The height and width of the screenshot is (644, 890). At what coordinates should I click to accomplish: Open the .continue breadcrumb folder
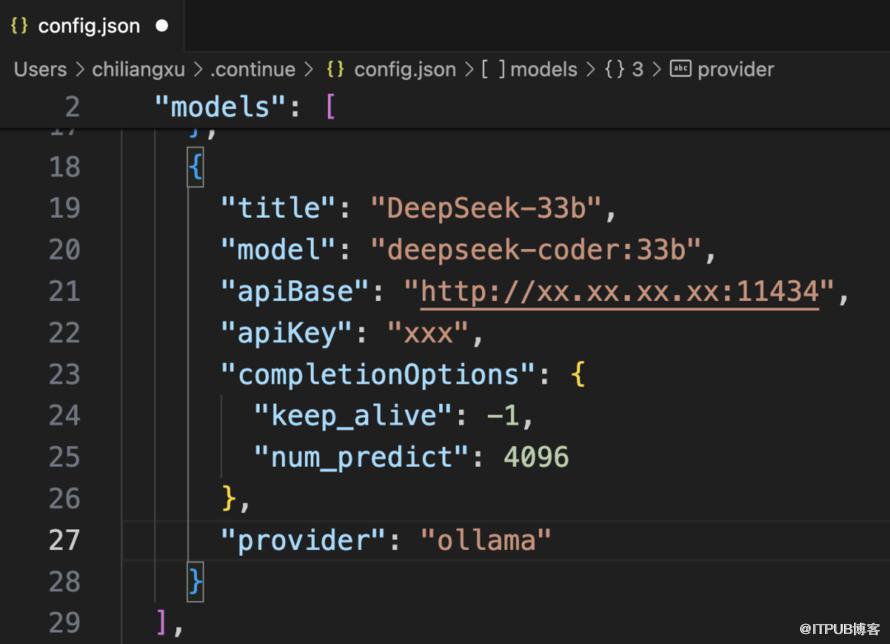[x=253, y=69]
